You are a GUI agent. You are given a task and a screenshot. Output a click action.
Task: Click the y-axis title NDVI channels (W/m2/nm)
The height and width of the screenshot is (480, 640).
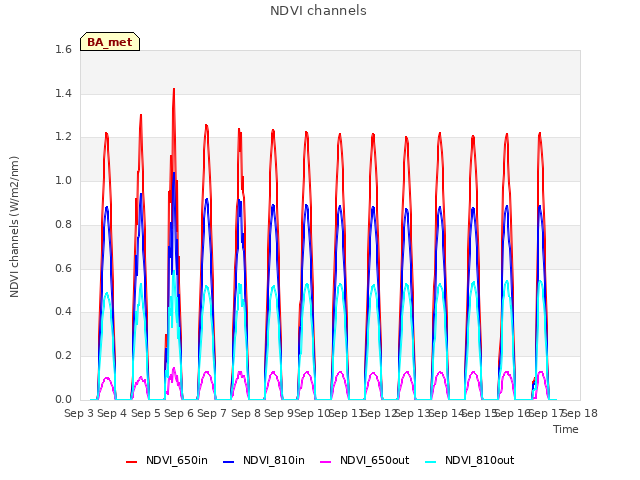14,227
